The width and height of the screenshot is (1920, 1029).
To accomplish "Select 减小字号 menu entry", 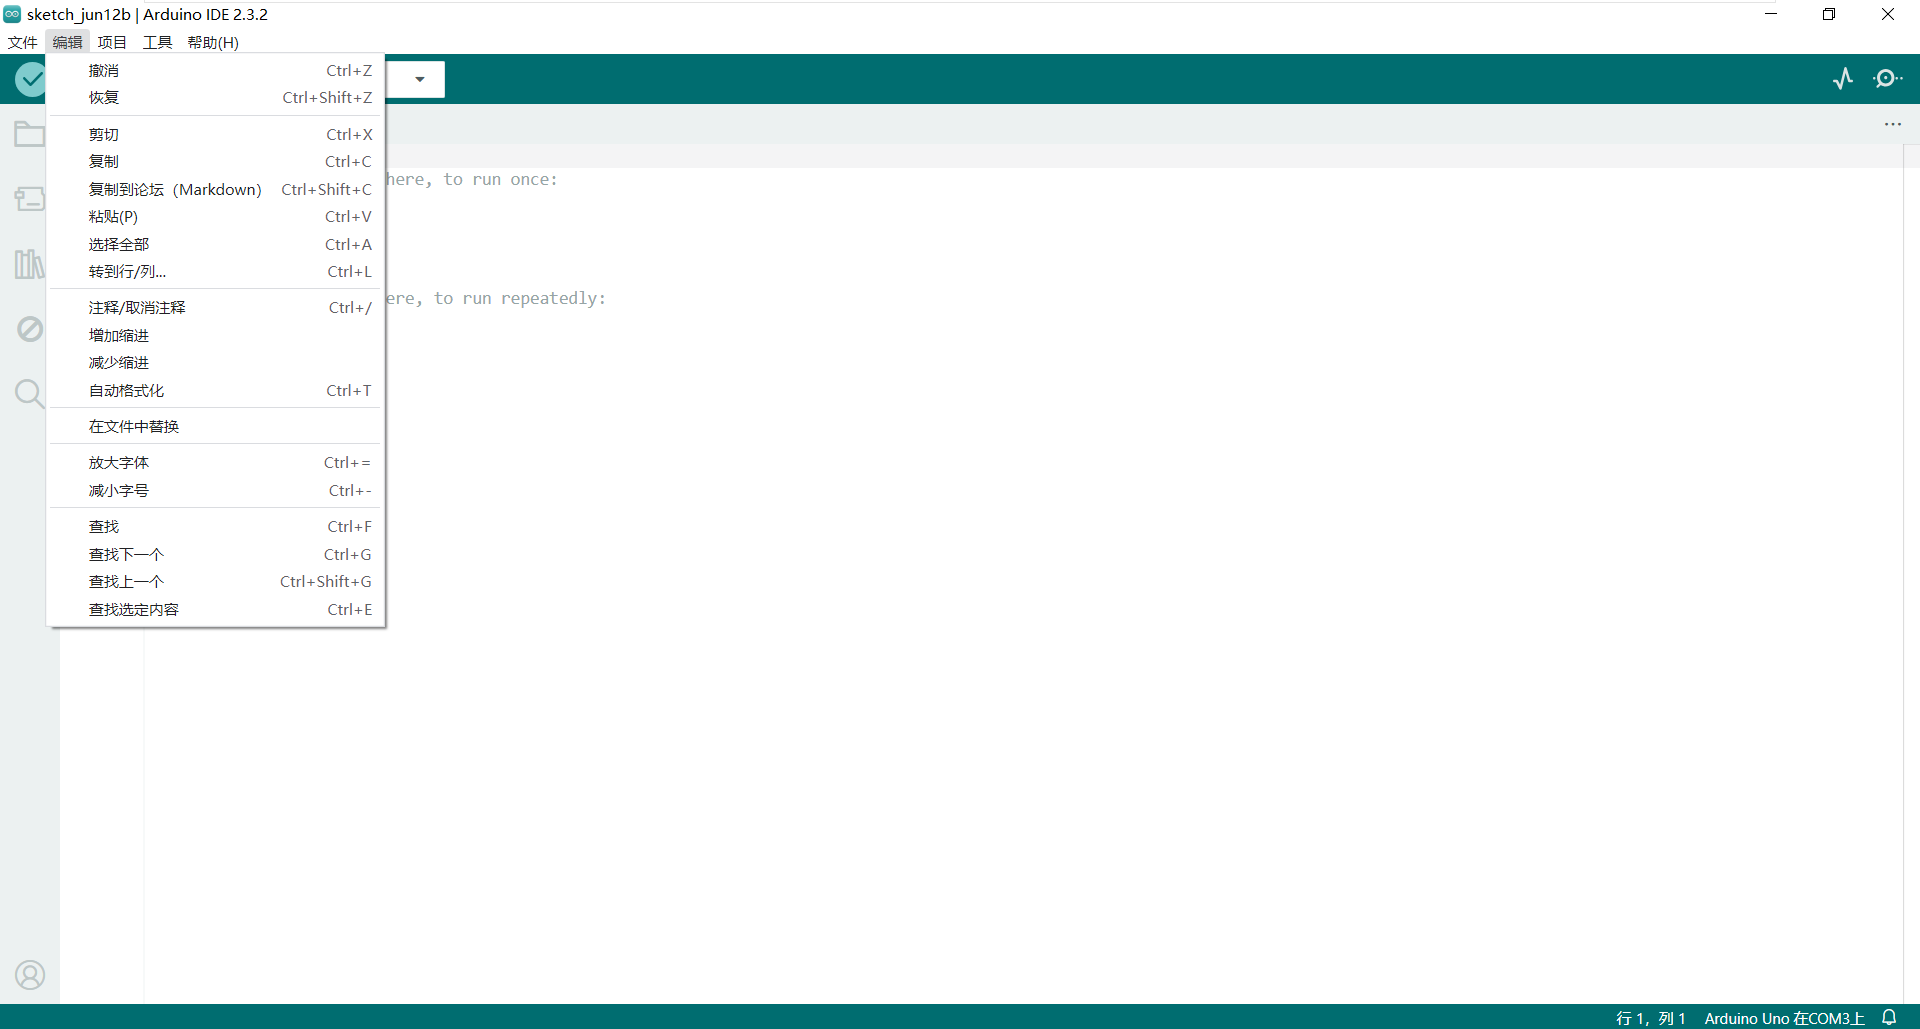I will pos(216,490).
